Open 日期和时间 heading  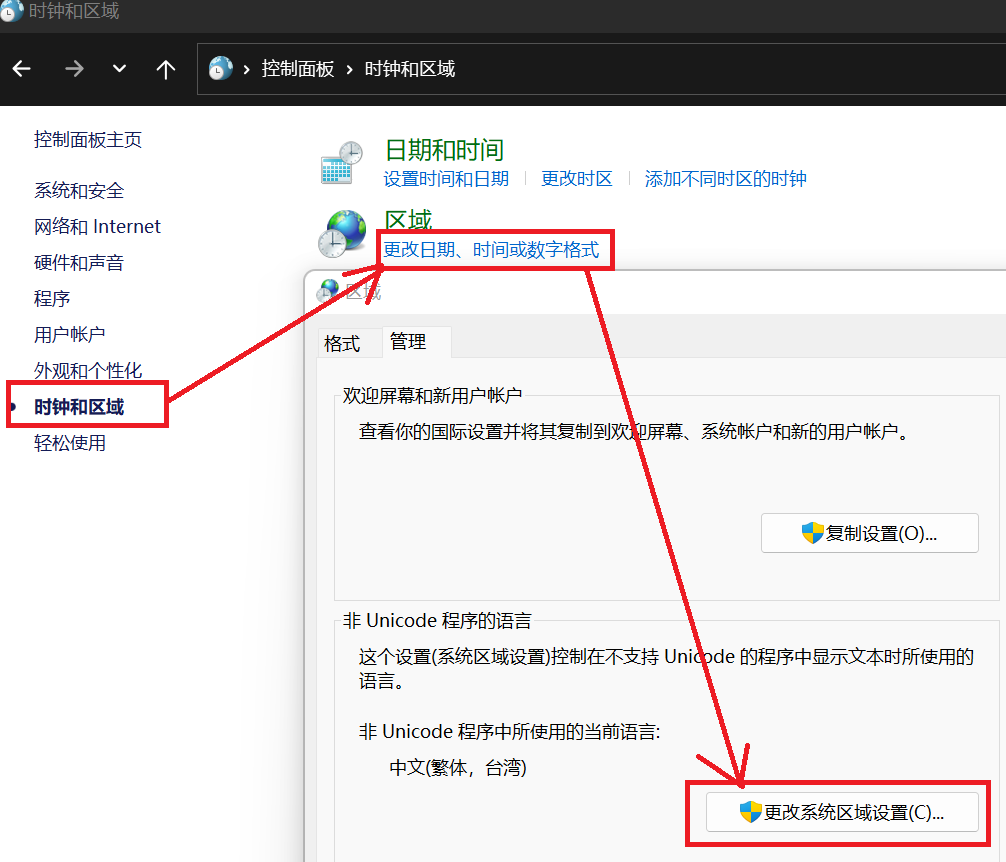444,150
